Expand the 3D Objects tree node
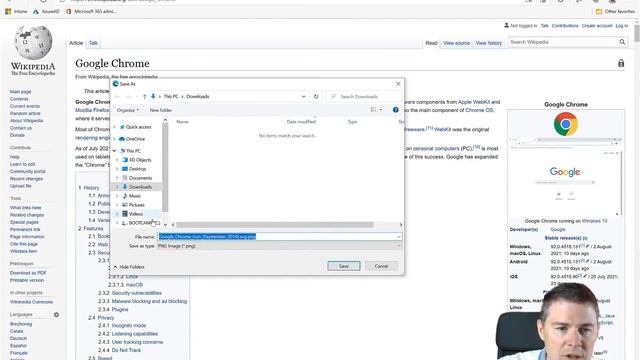The image size is (640, 360). [x=118, y=160]
